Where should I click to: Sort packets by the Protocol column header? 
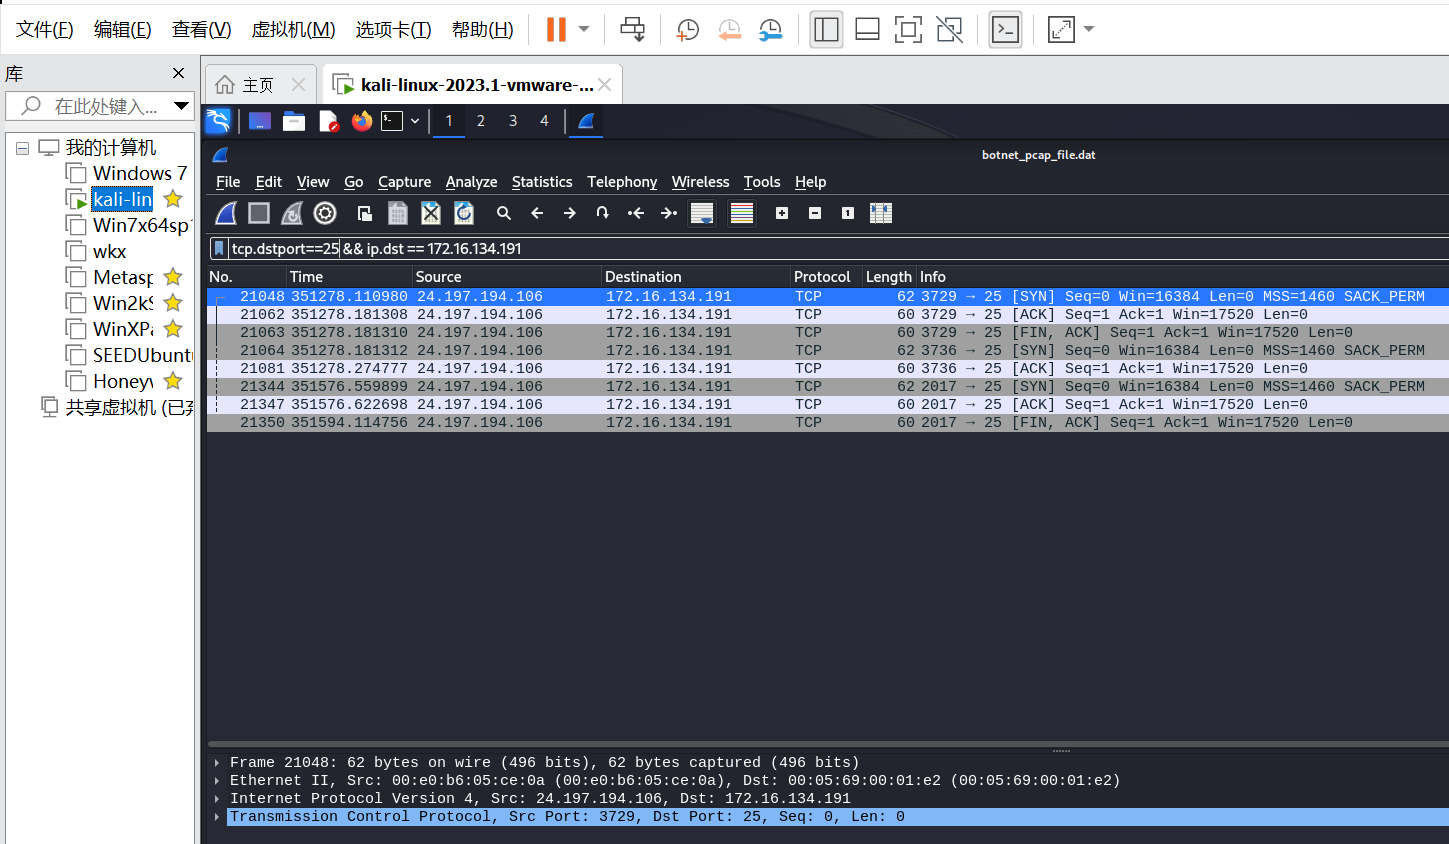[826, 277]
